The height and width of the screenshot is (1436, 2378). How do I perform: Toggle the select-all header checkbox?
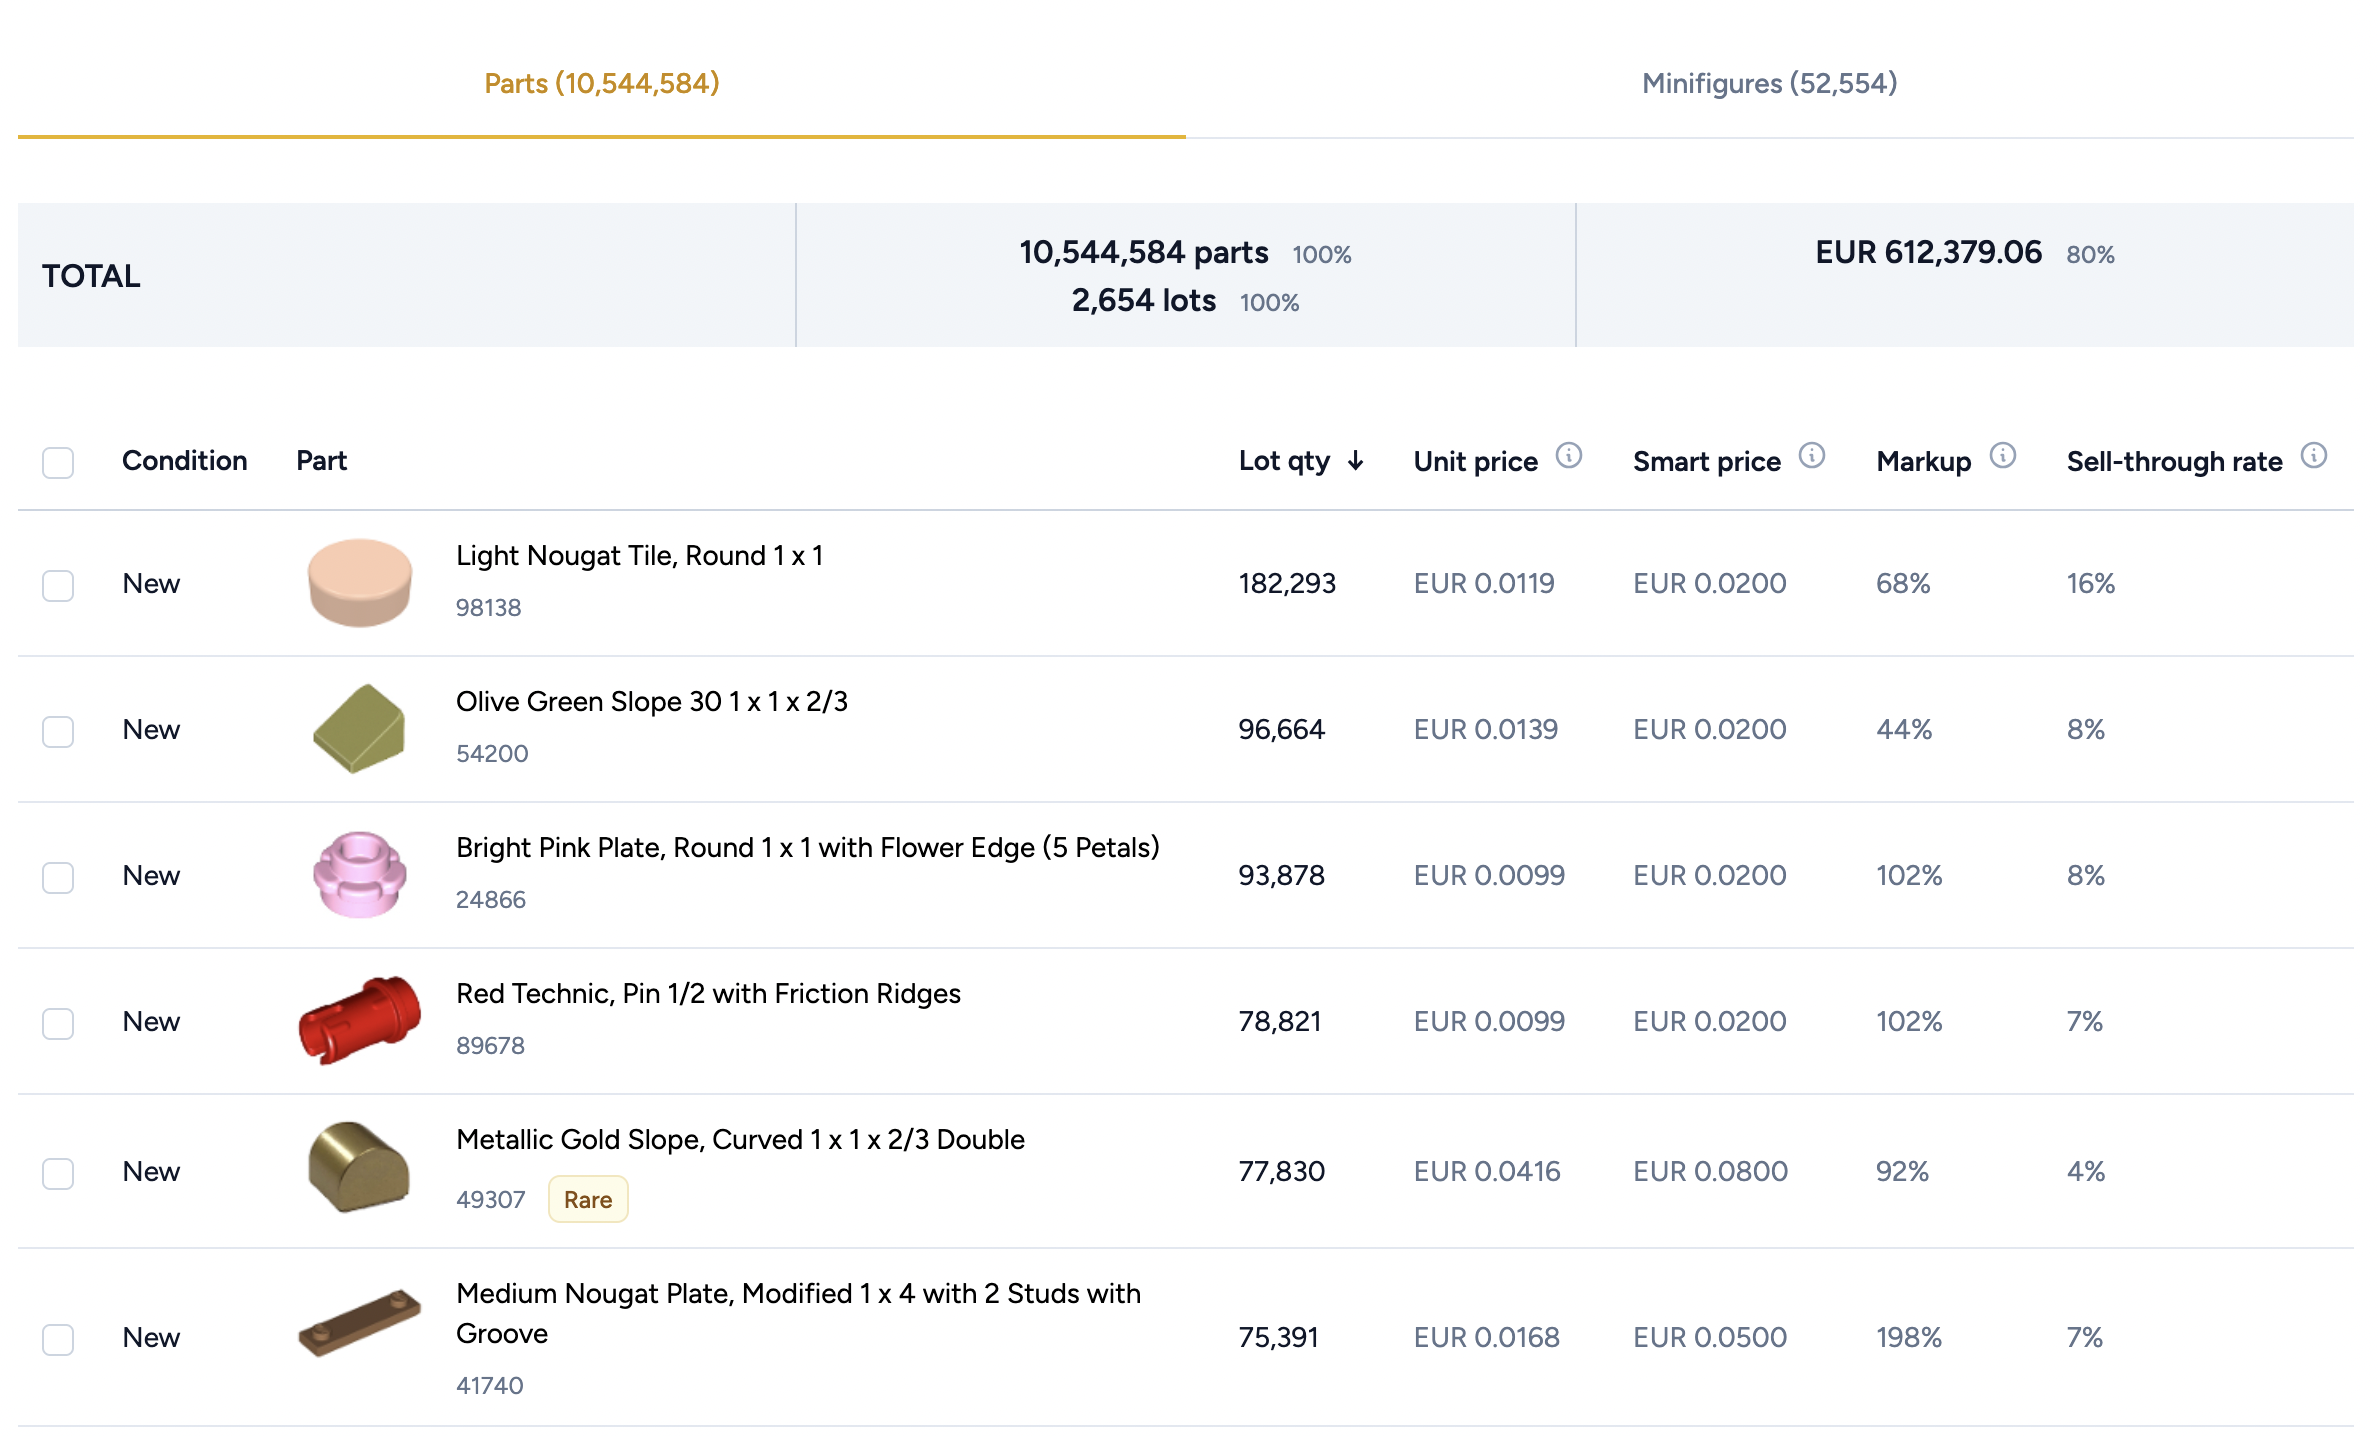click(x=58, y=462)
